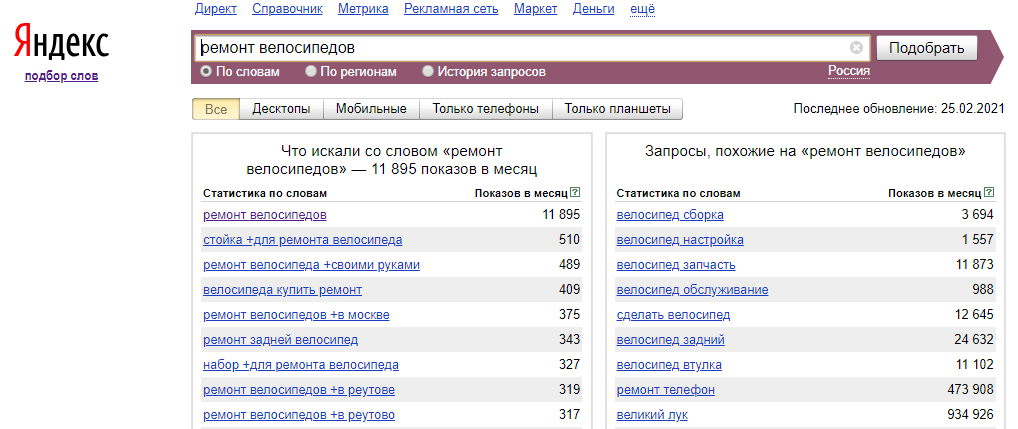Open the 'Справочник' top link
The height and width of the screenshot is (429, 1018).
click(288, 9)
